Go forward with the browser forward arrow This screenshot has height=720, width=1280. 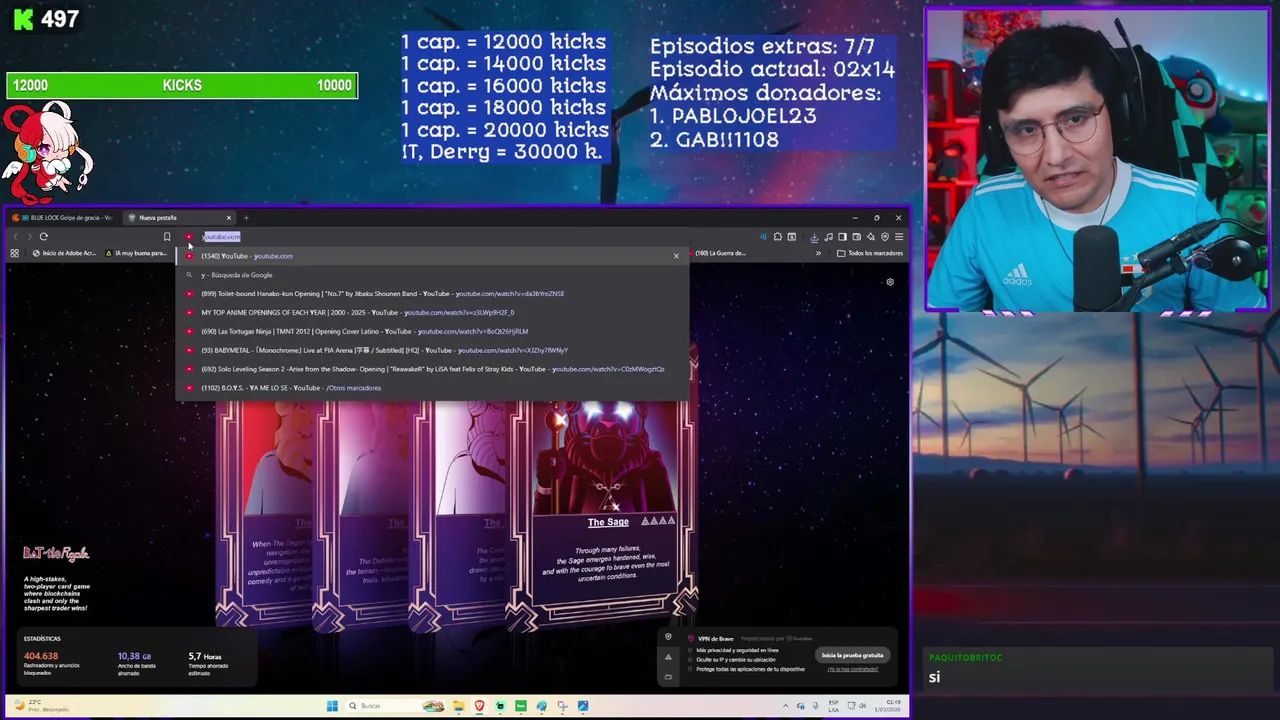(x=29, y=237)
